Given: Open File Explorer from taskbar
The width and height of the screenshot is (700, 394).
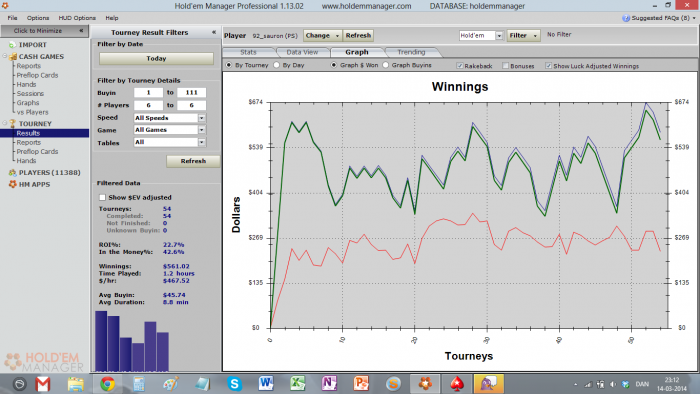Looking at the screenshot, I should (75, 384).
